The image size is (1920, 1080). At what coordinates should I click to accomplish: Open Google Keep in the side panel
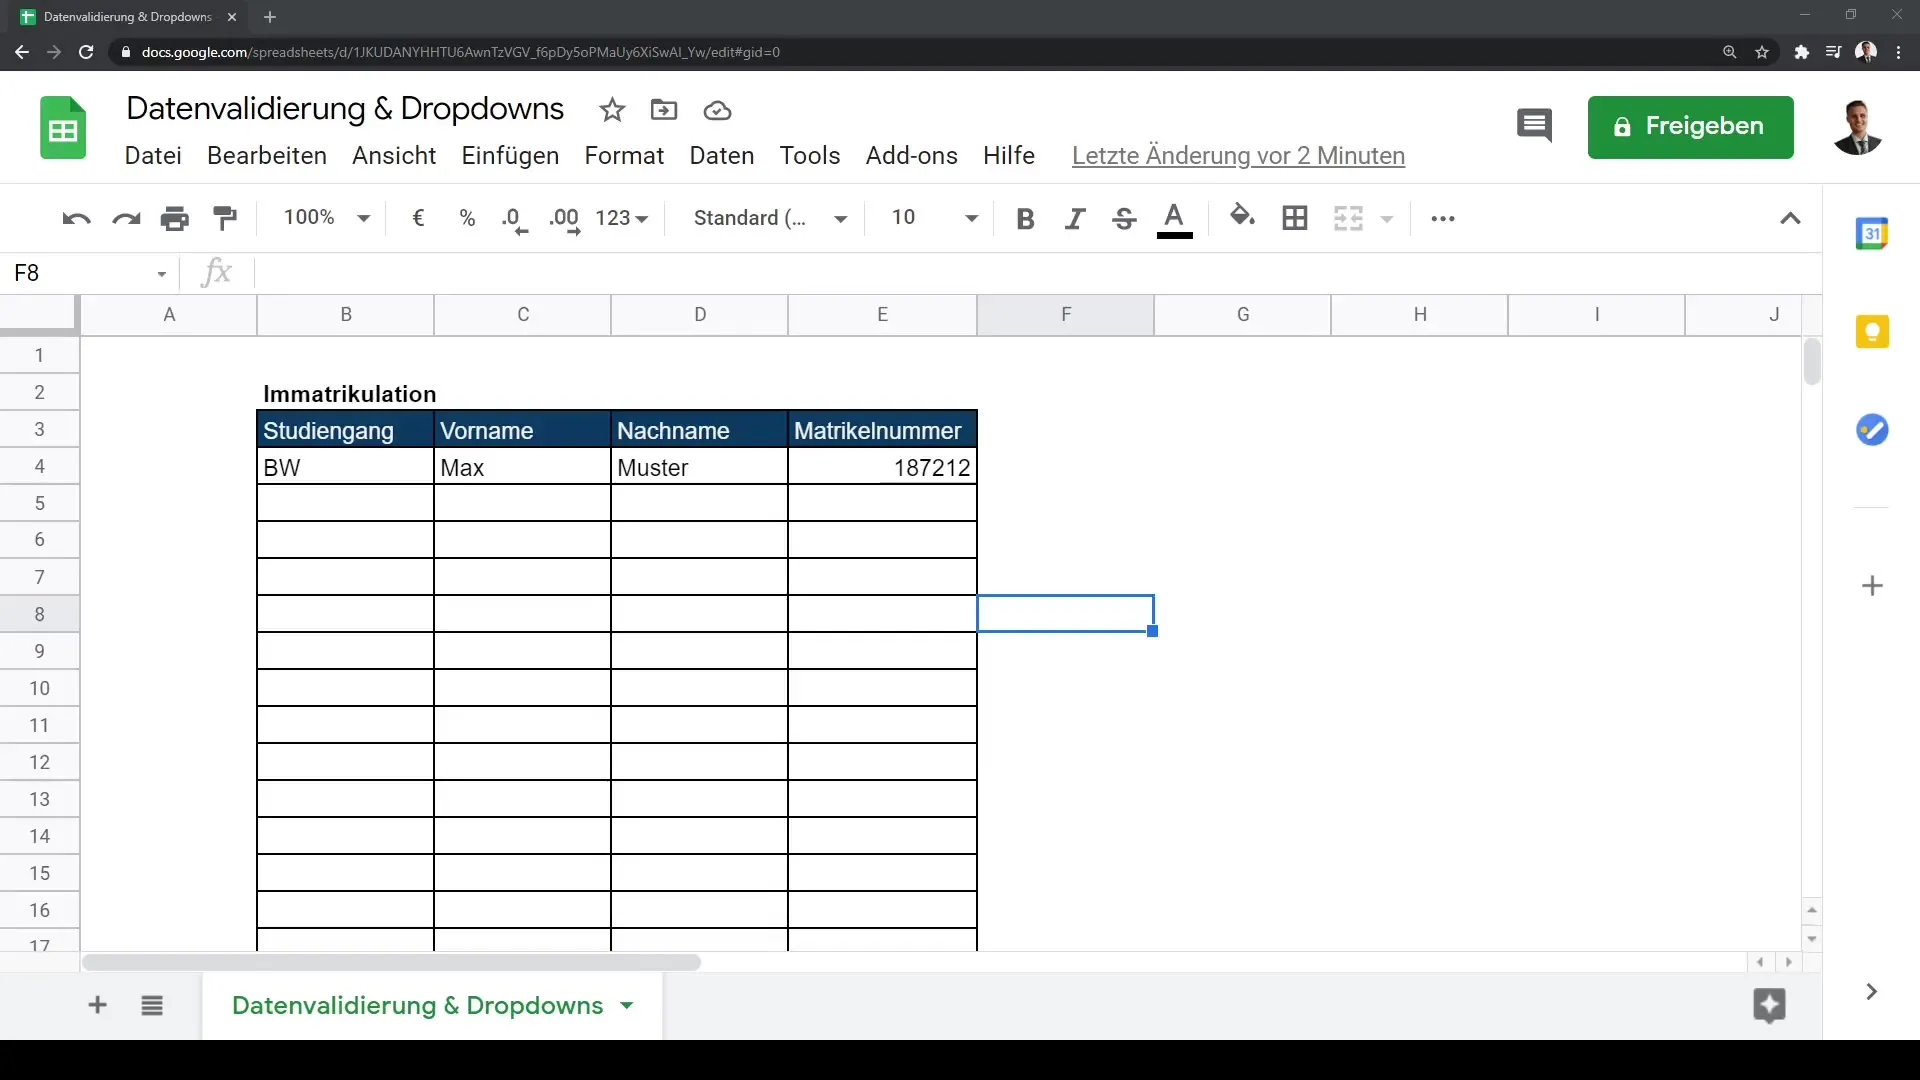tap(1872, 332)
